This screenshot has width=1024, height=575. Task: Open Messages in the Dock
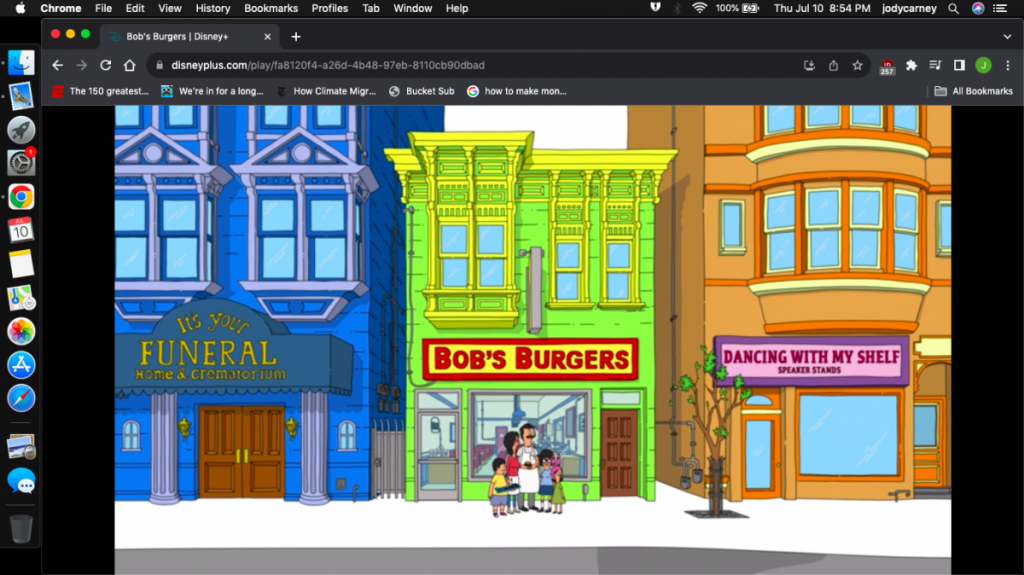coord(21,482)
